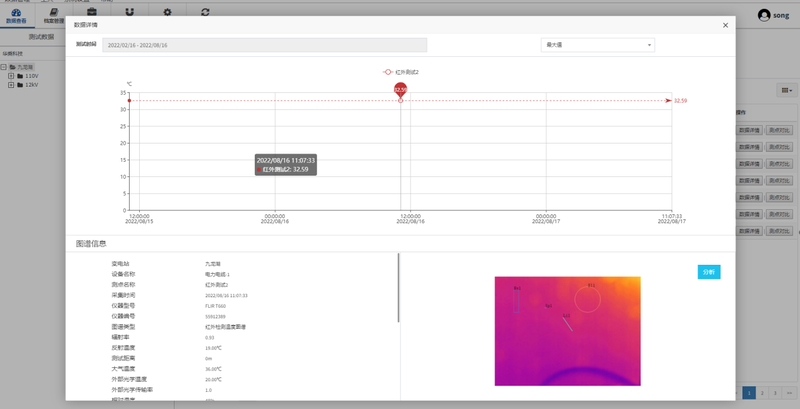The width and height of the screenshot is (800, 409).
Task: Click the first row's compare button
Action: [779, 131]
